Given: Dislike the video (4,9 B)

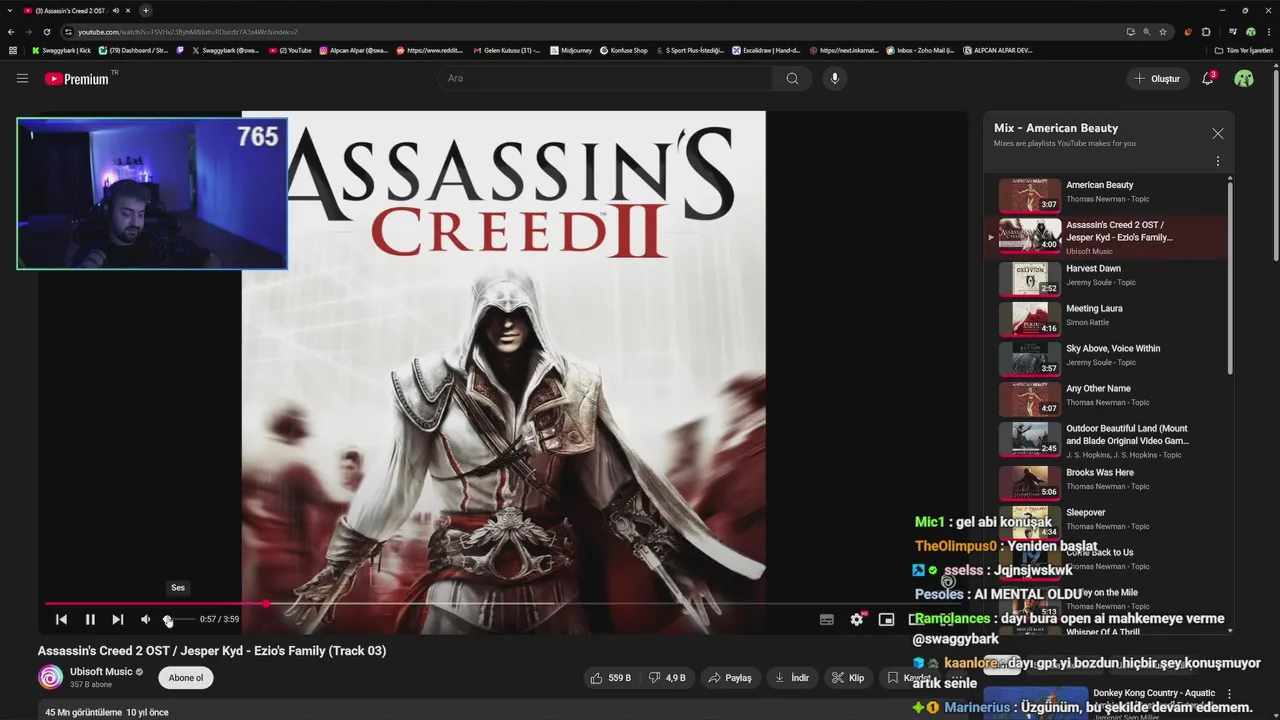Looking at the screenshot, I should coord(668,677).
